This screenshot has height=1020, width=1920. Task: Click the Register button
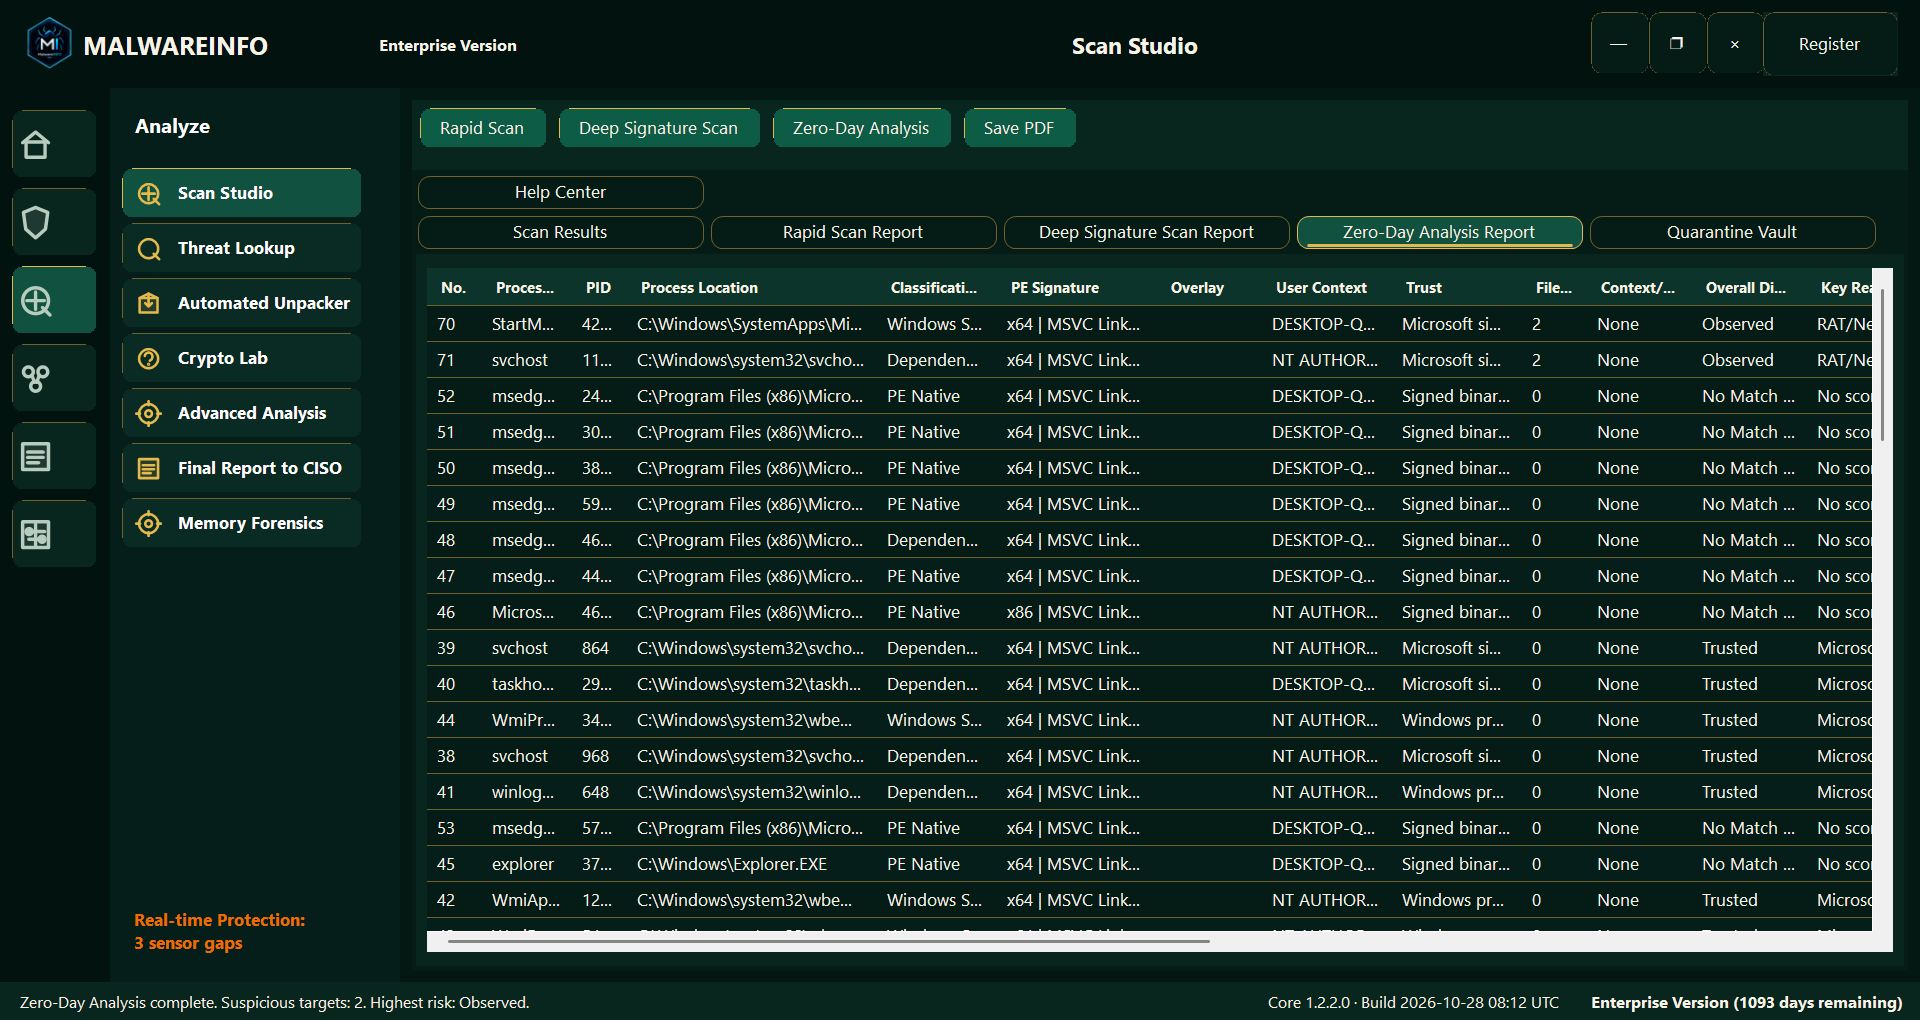coord(1829,44)
